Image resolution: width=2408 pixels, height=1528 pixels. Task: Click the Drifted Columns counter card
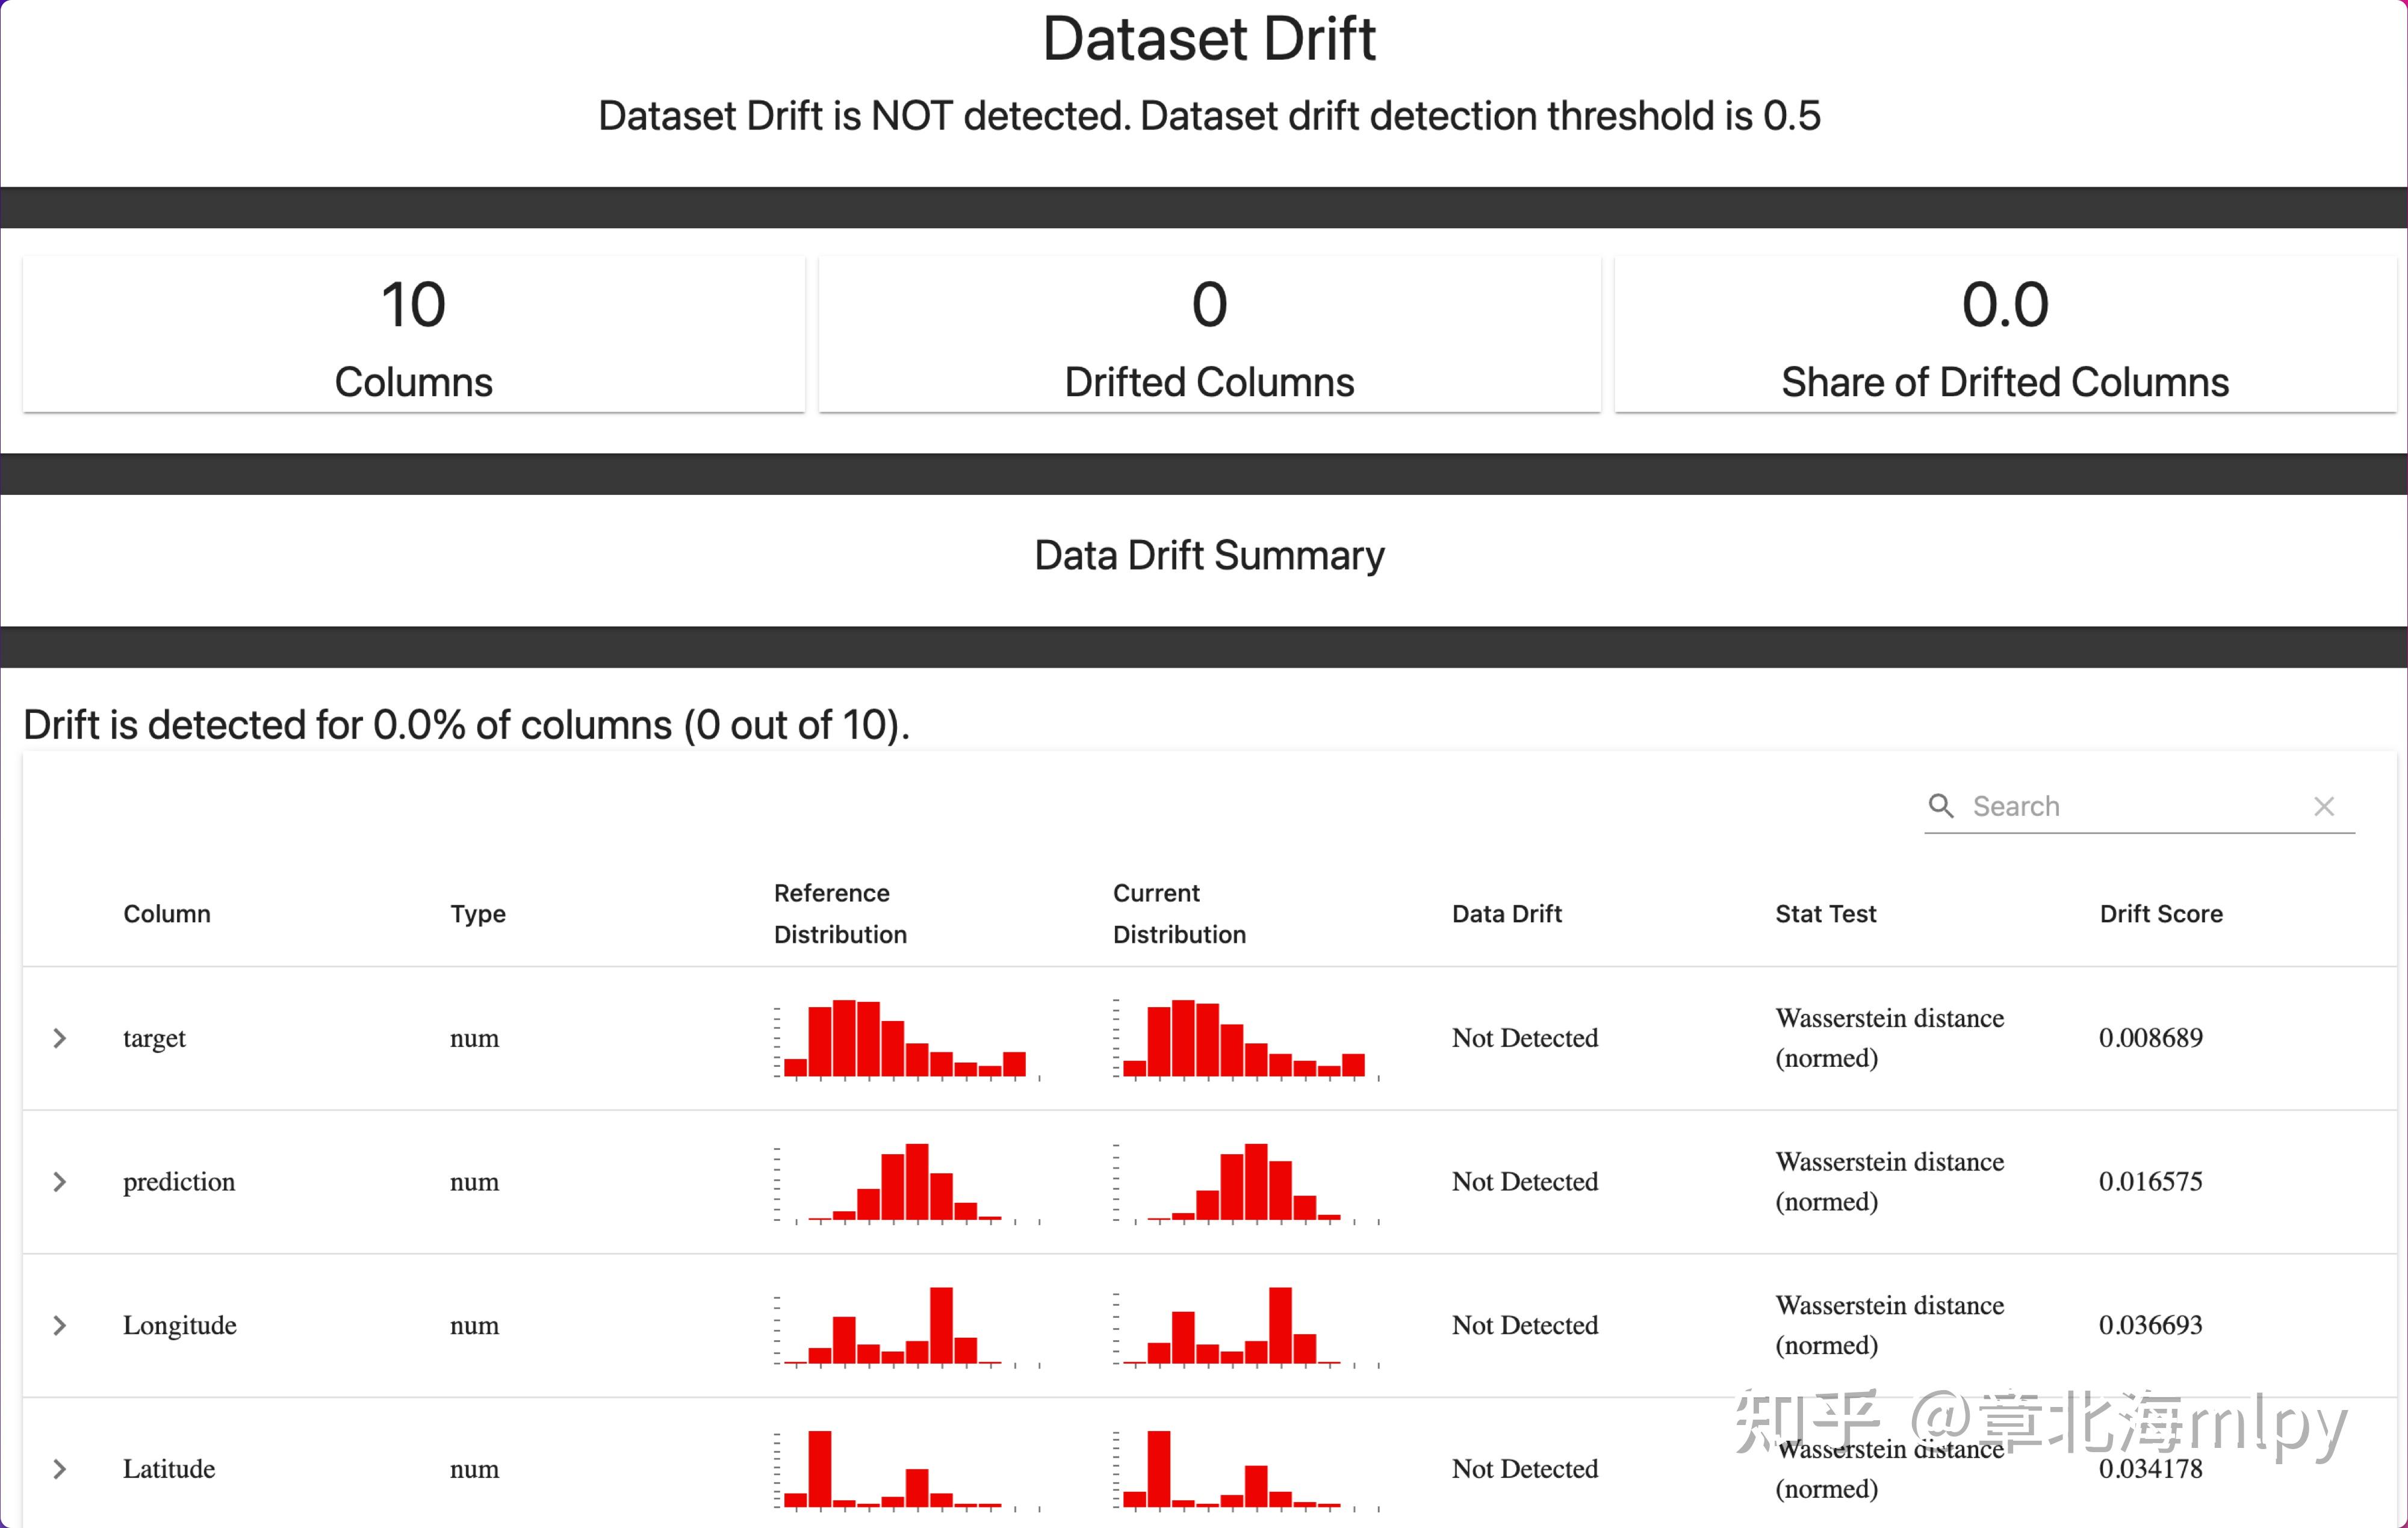pyautogui.click(x=1209, y=335)
